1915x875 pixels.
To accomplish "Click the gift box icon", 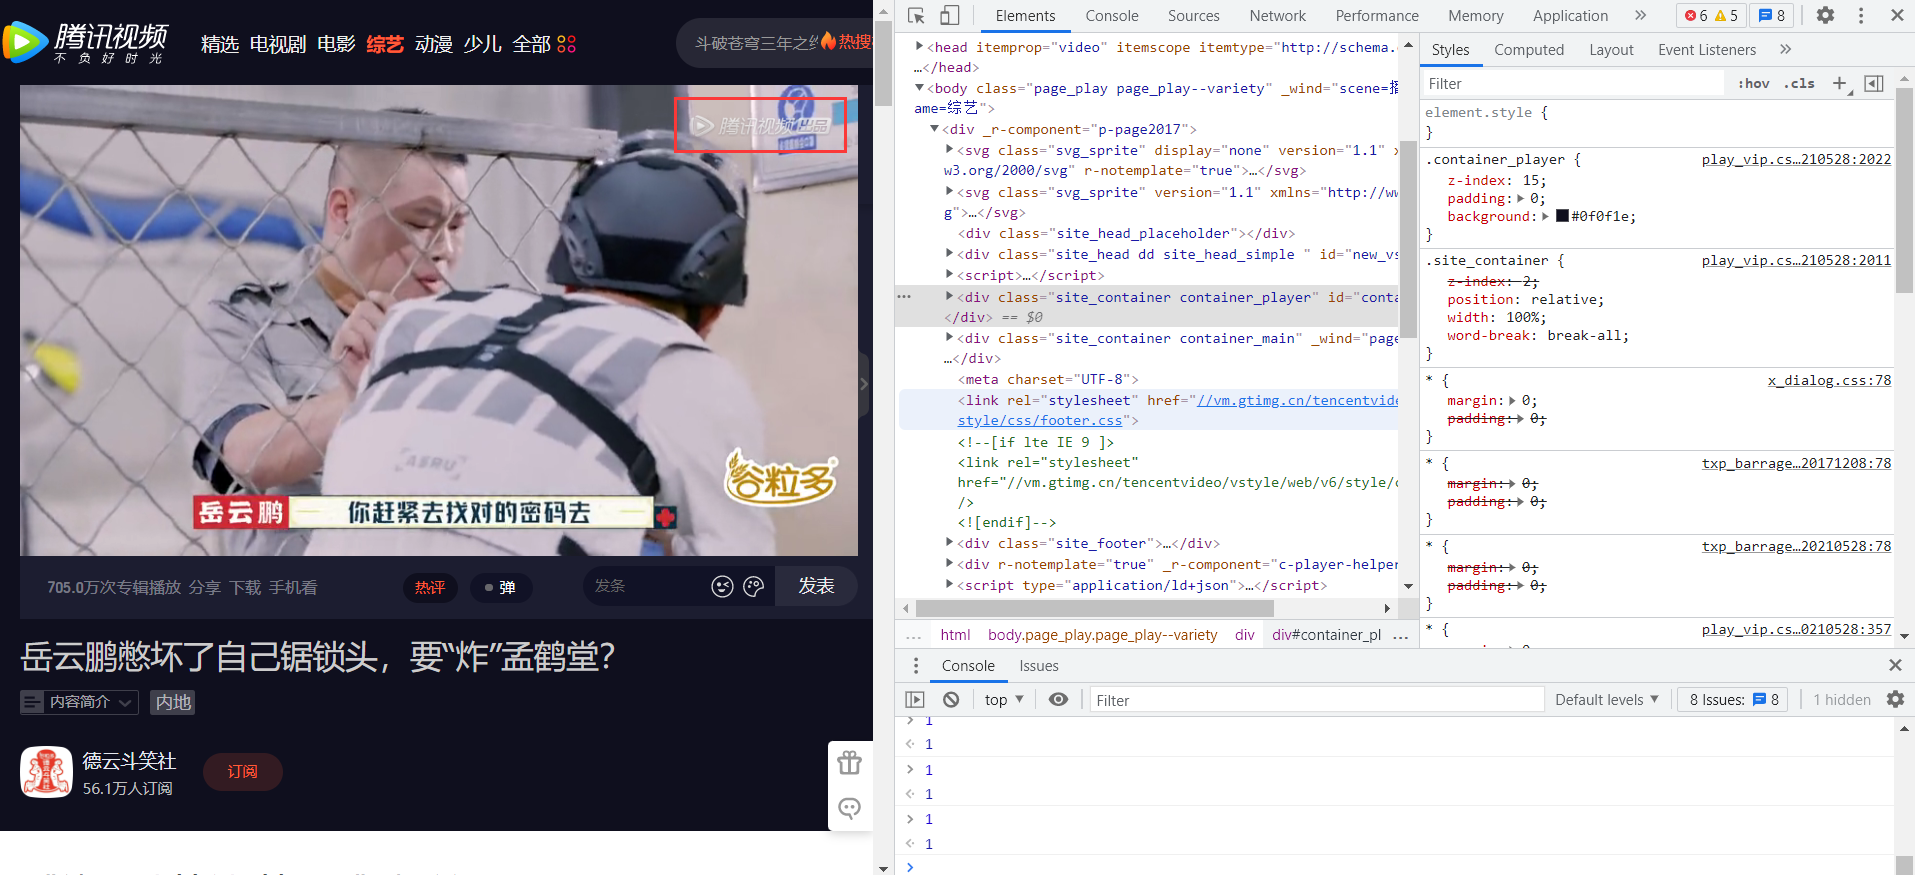I will (x=850, y=763).
